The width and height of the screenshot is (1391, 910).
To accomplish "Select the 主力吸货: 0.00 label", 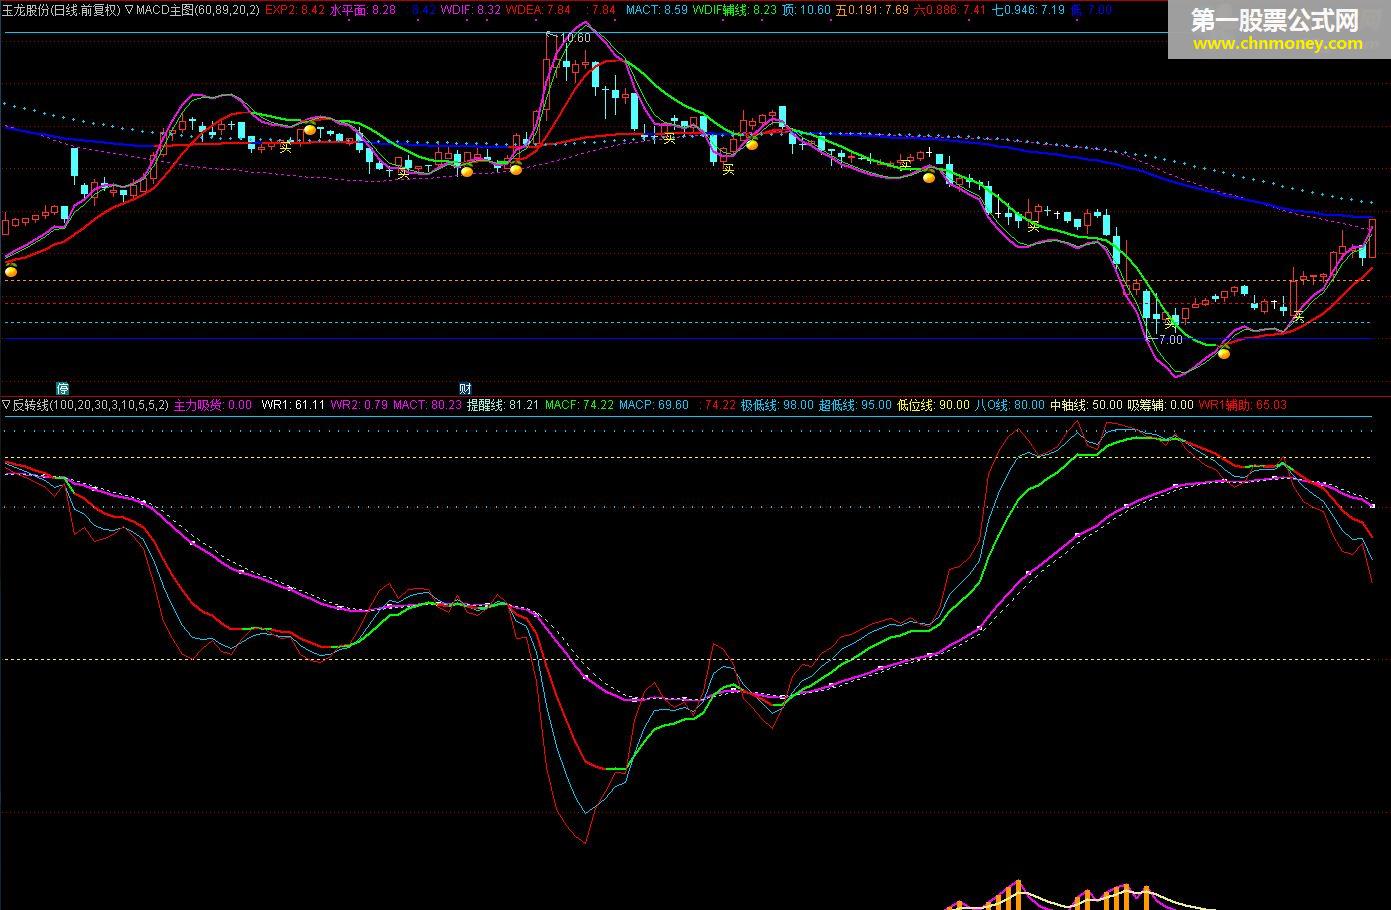I will tap(213, 405).
